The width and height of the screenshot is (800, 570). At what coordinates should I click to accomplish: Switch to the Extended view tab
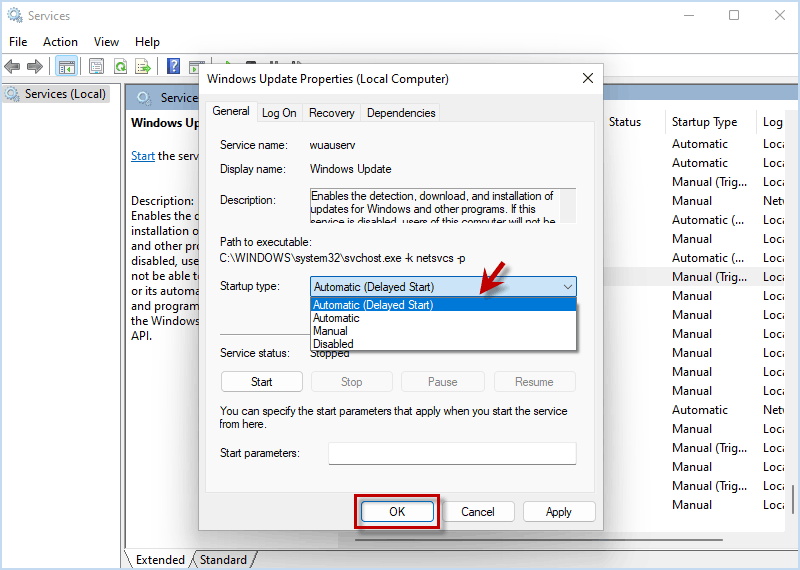(x=160, y=560)
